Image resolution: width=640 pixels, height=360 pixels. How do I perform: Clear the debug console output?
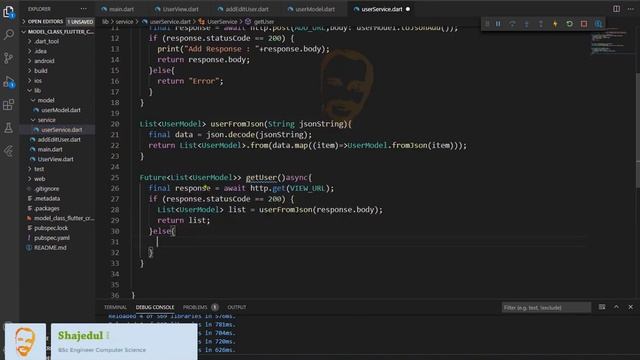pyautogui.click(x=602, y=307)
